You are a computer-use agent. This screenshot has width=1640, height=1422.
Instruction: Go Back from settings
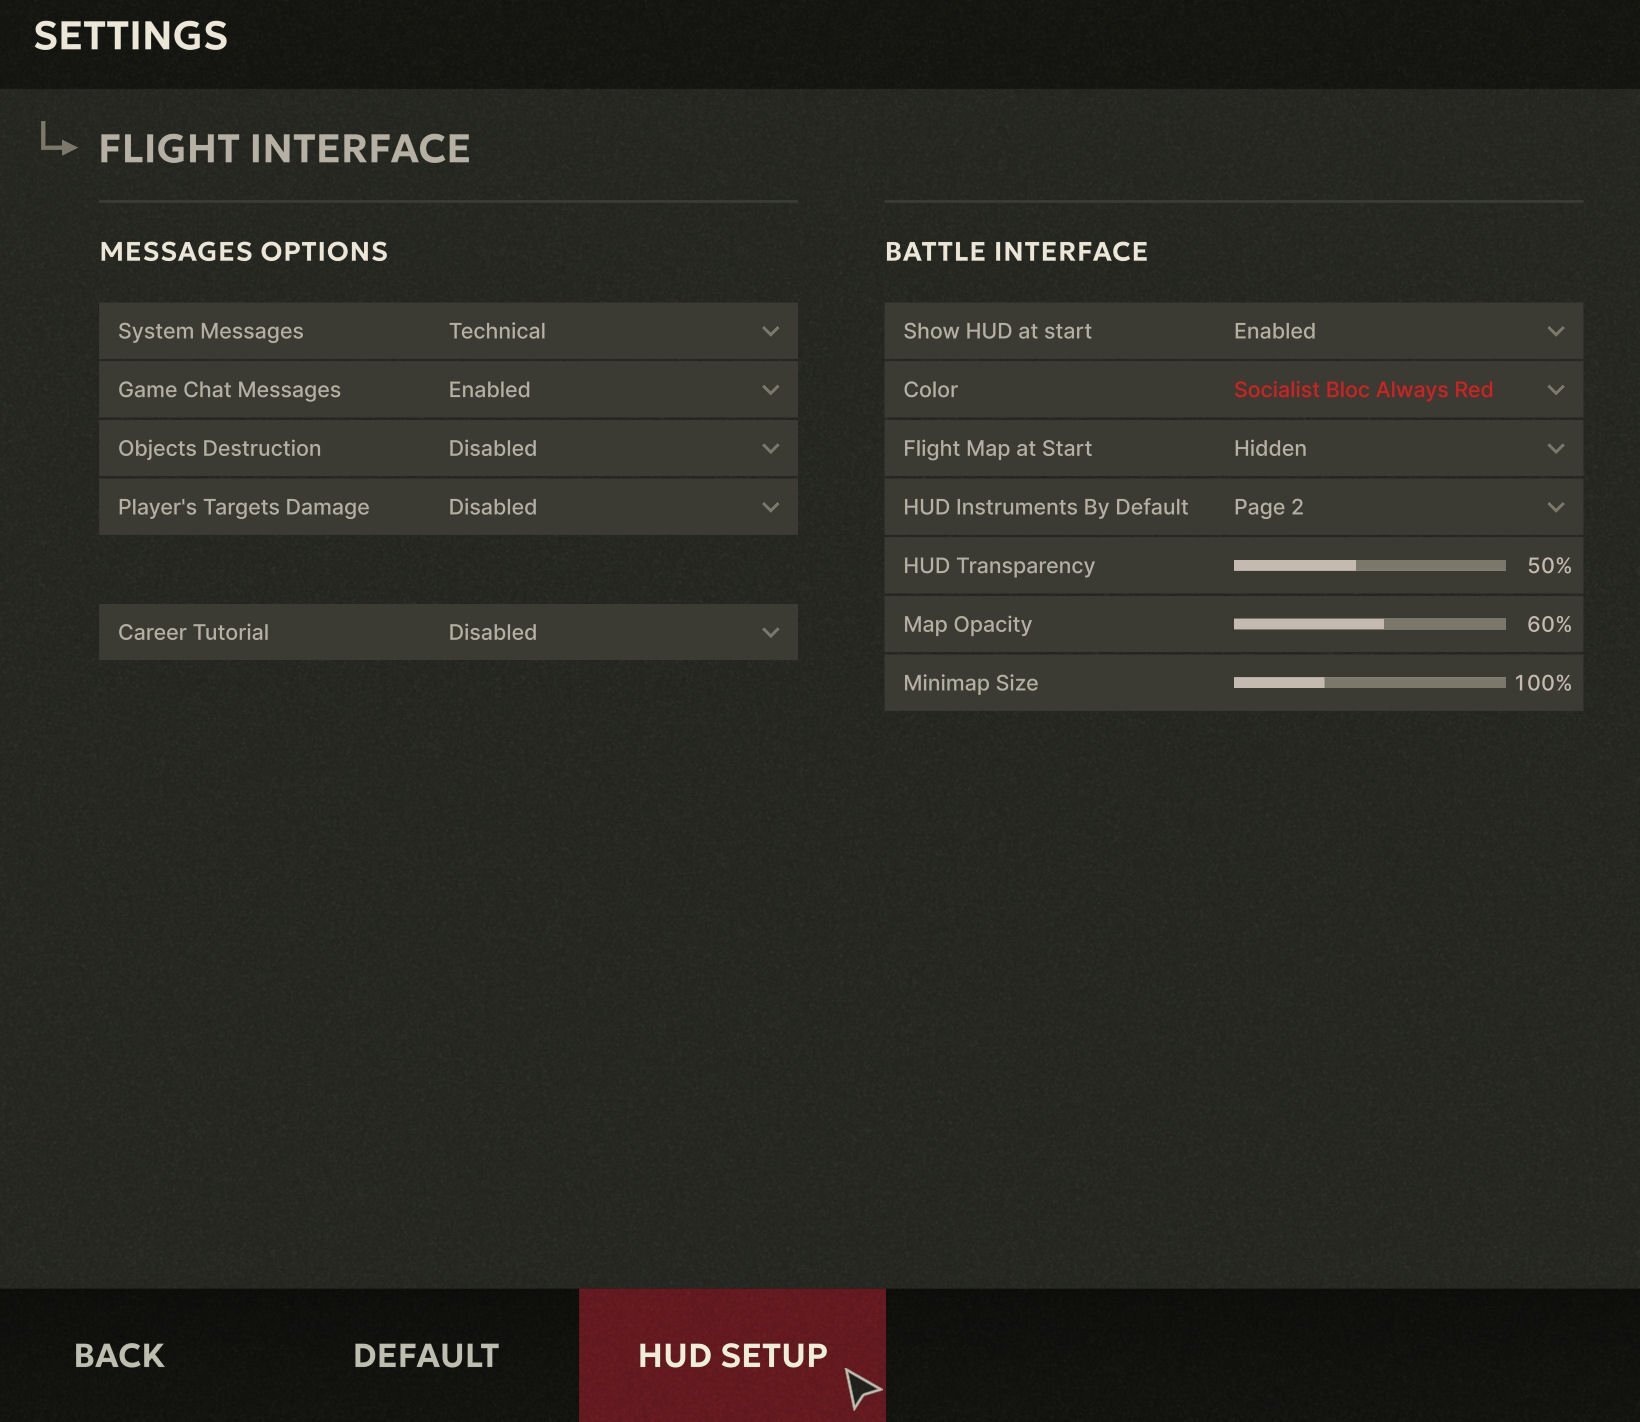click(x=119, y=1356)
